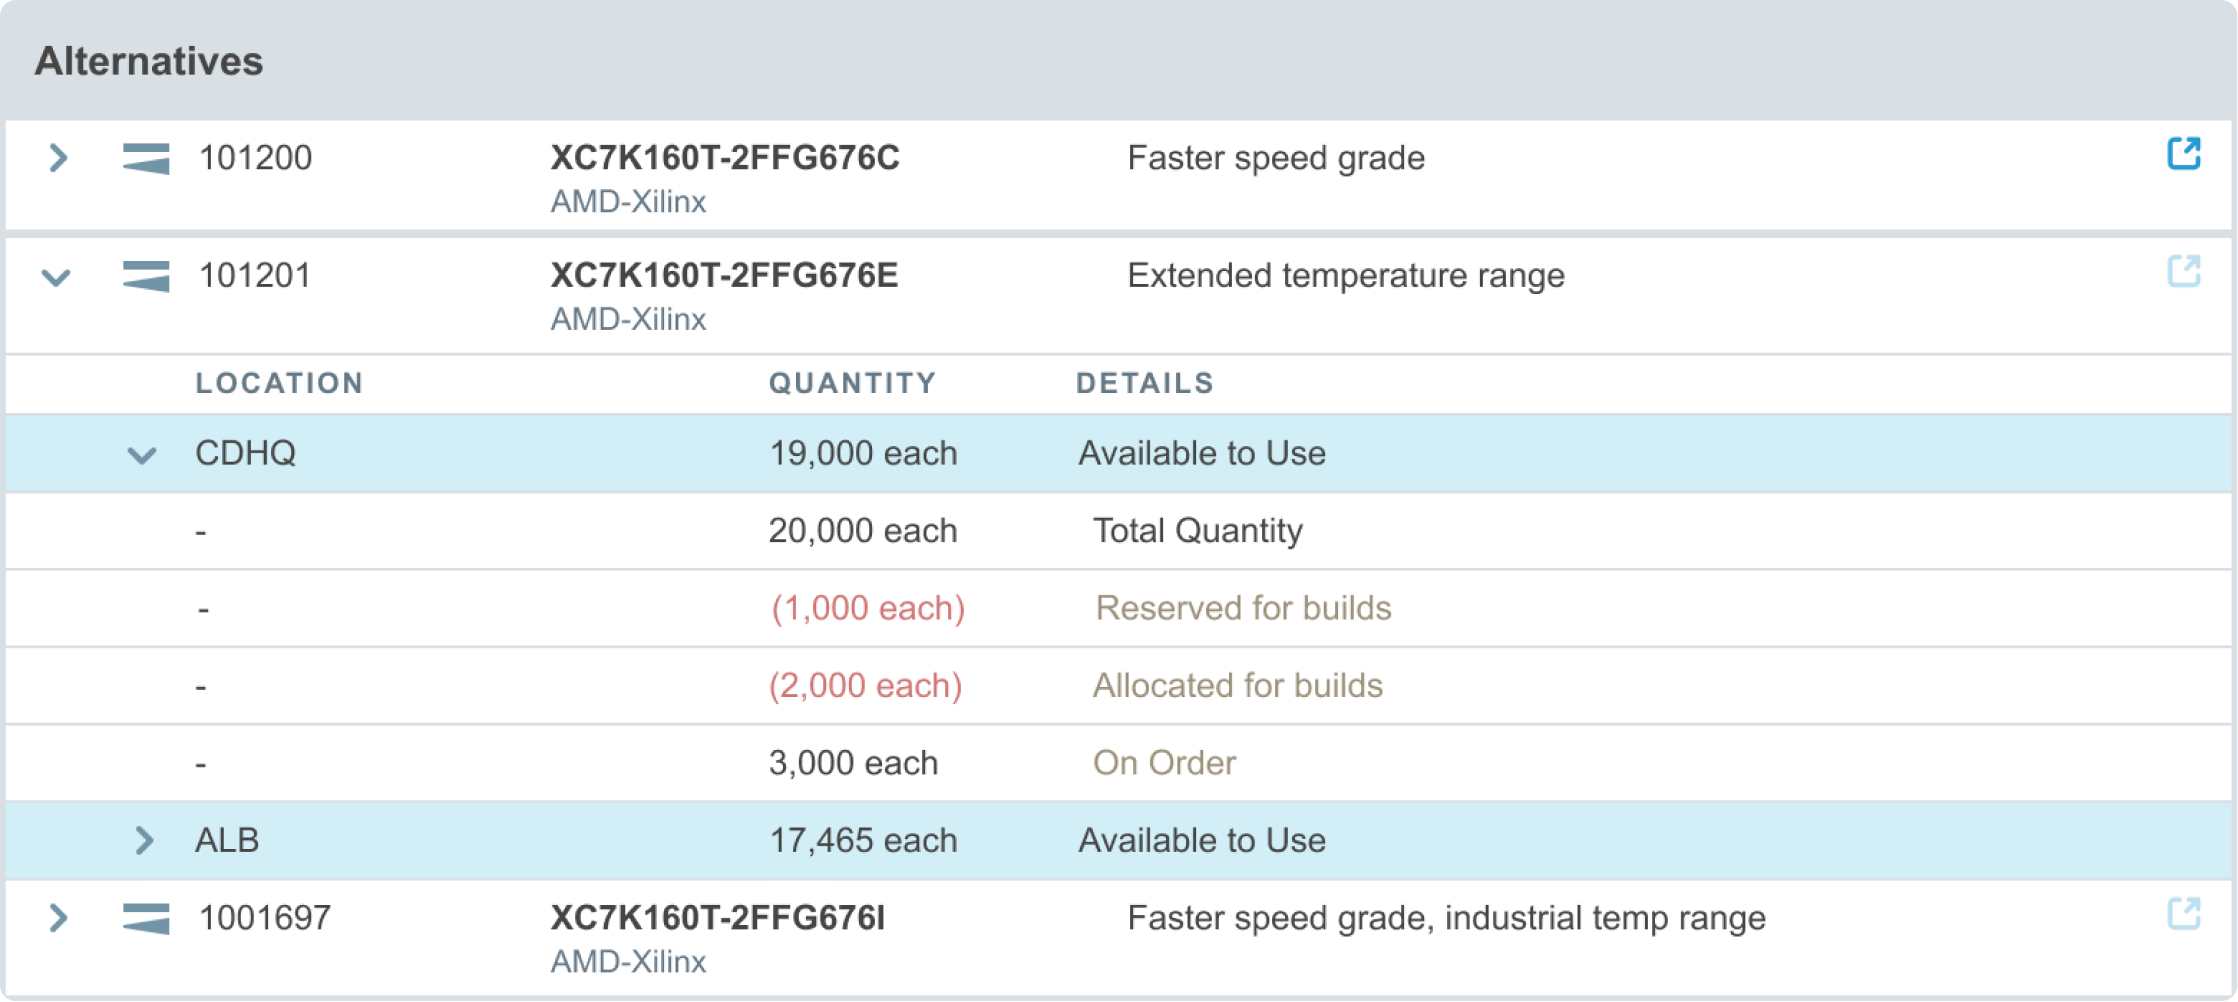Select the On Order row
The image size is (2238, 1002).
(1120, 763)
